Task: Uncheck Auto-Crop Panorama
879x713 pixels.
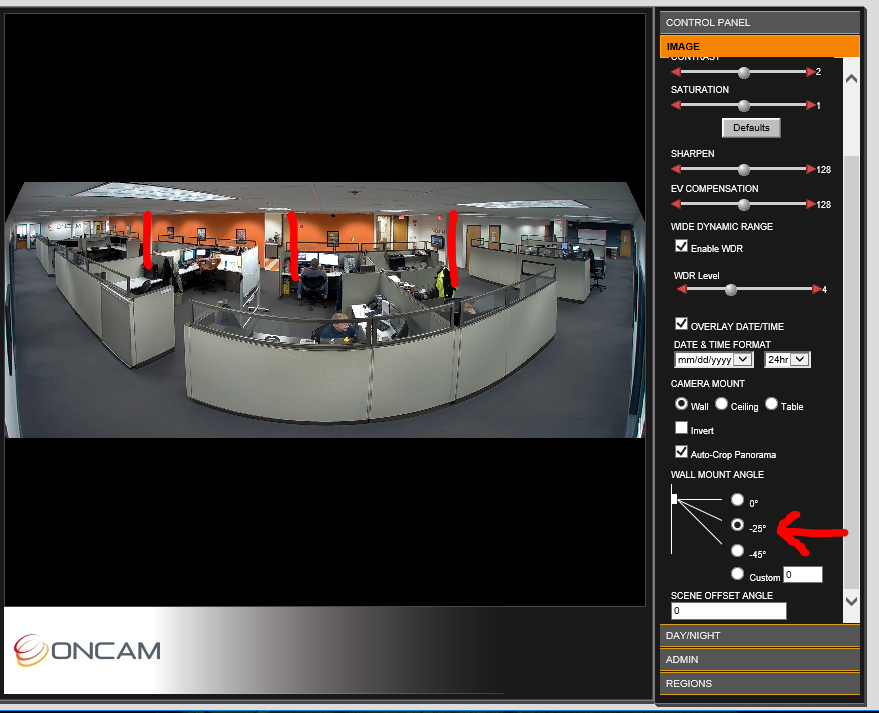Action: (681, 452)
